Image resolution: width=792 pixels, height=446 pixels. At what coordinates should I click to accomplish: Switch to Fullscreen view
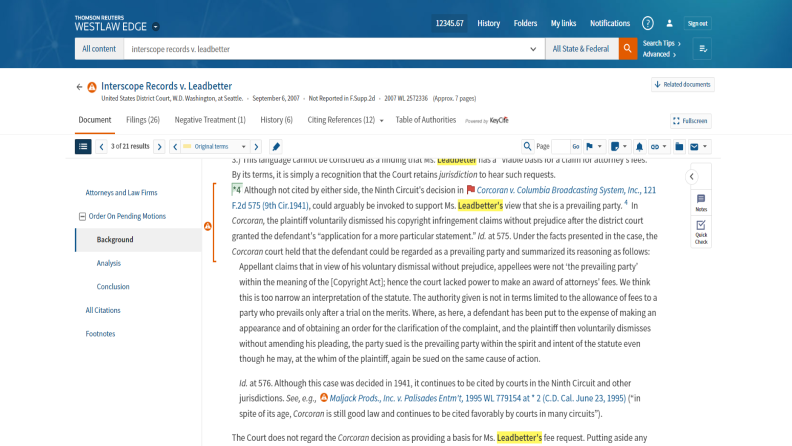click(690, 121)
